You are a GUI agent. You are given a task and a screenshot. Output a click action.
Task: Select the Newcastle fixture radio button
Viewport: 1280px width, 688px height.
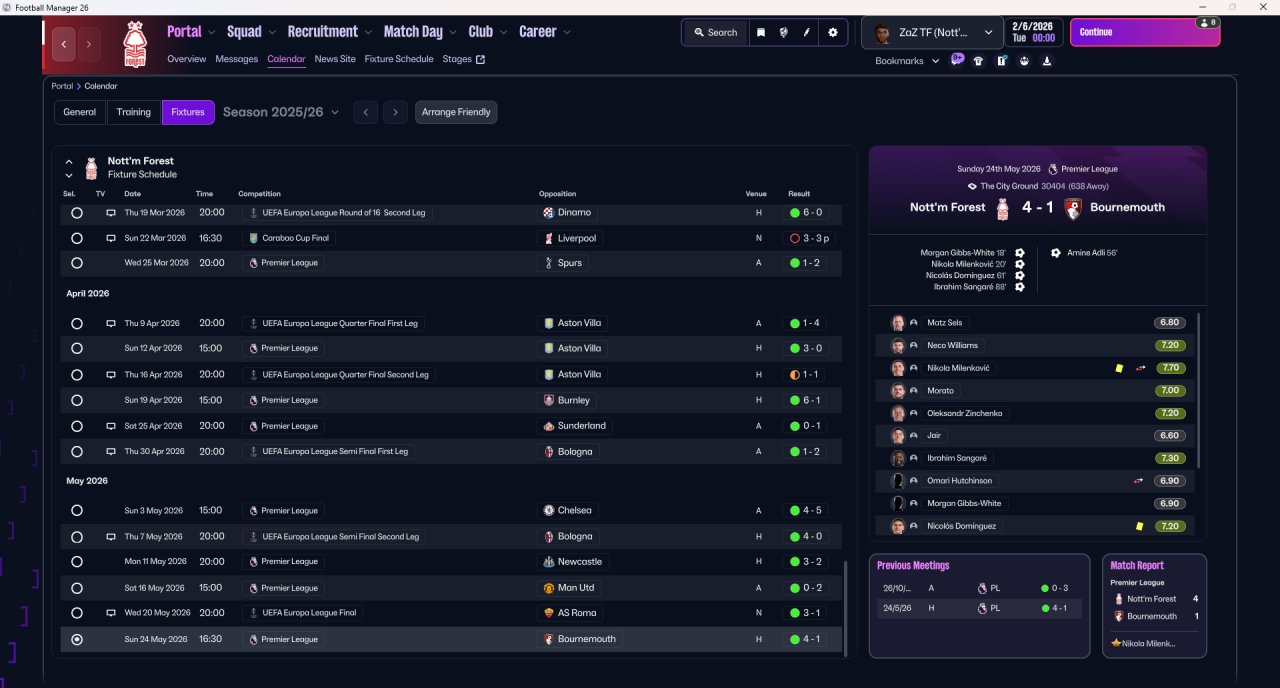(77, 562)
